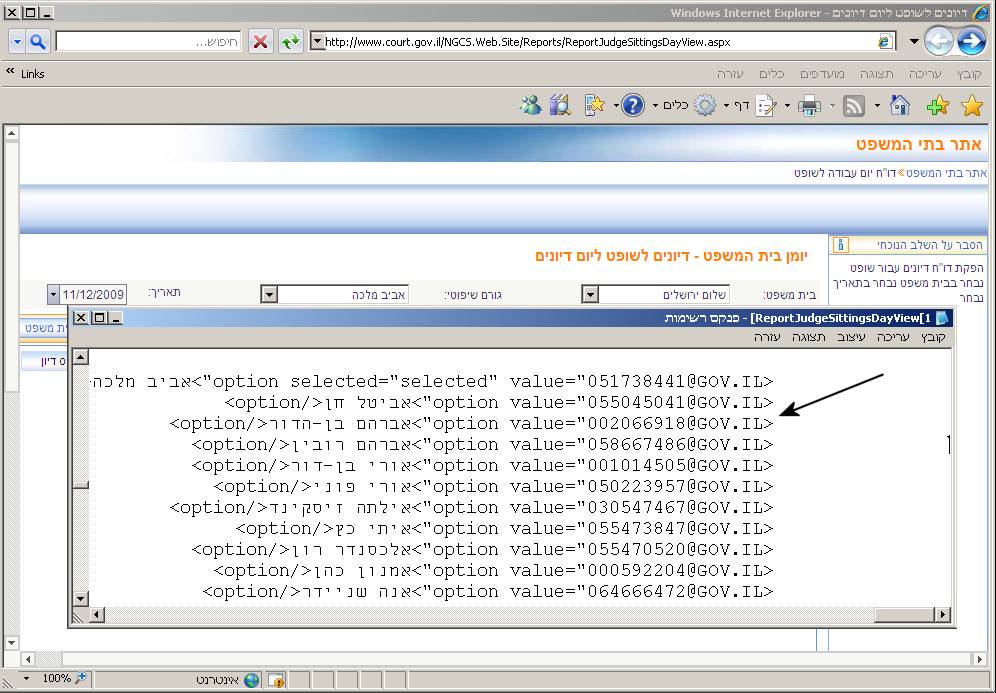Open the date 11/12/2009 dropdown

[53, 295]
